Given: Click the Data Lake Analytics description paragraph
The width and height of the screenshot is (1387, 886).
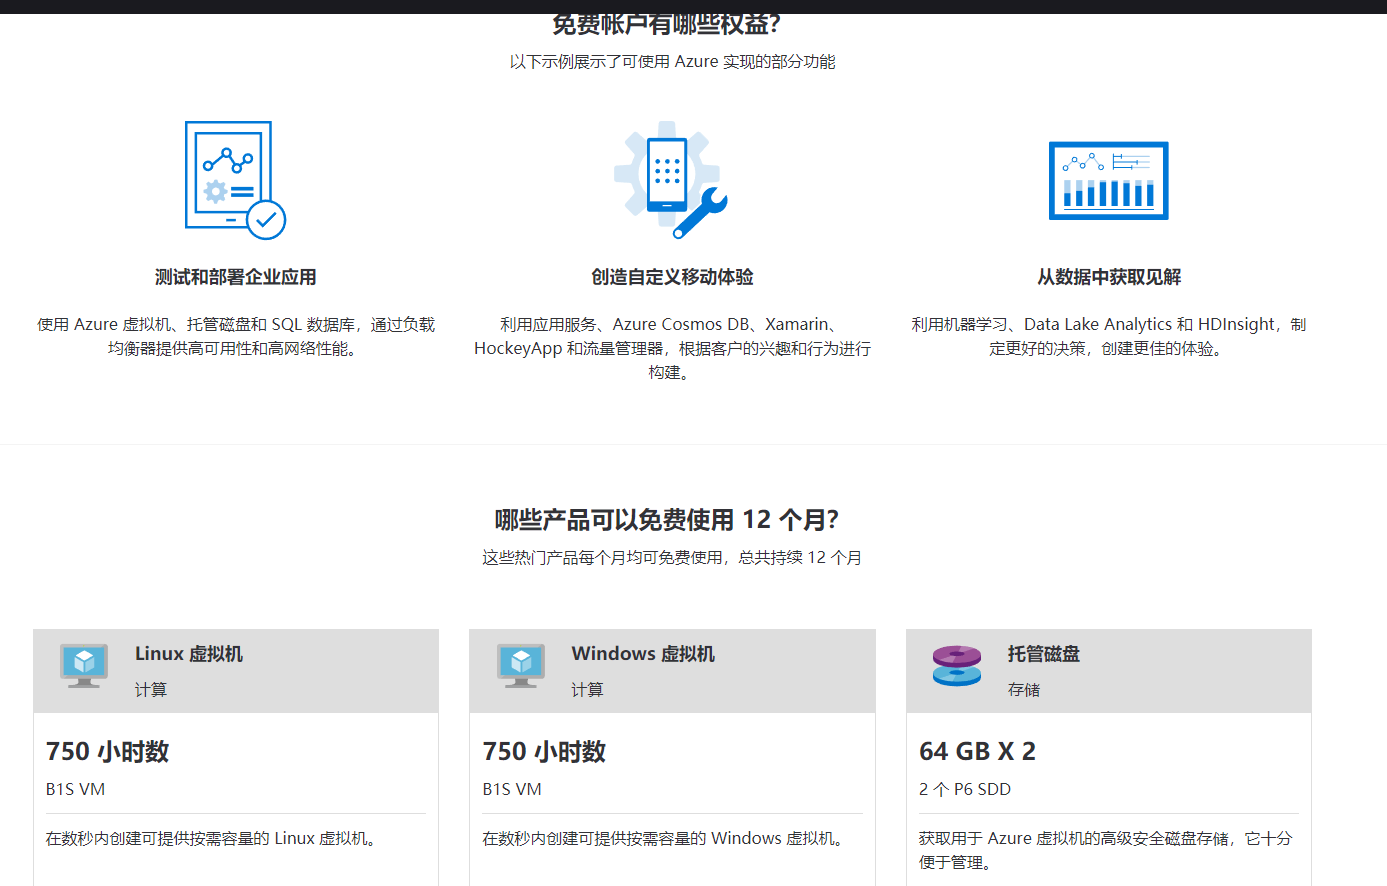Looking at the screenshot, I should tap(1108, 336).
